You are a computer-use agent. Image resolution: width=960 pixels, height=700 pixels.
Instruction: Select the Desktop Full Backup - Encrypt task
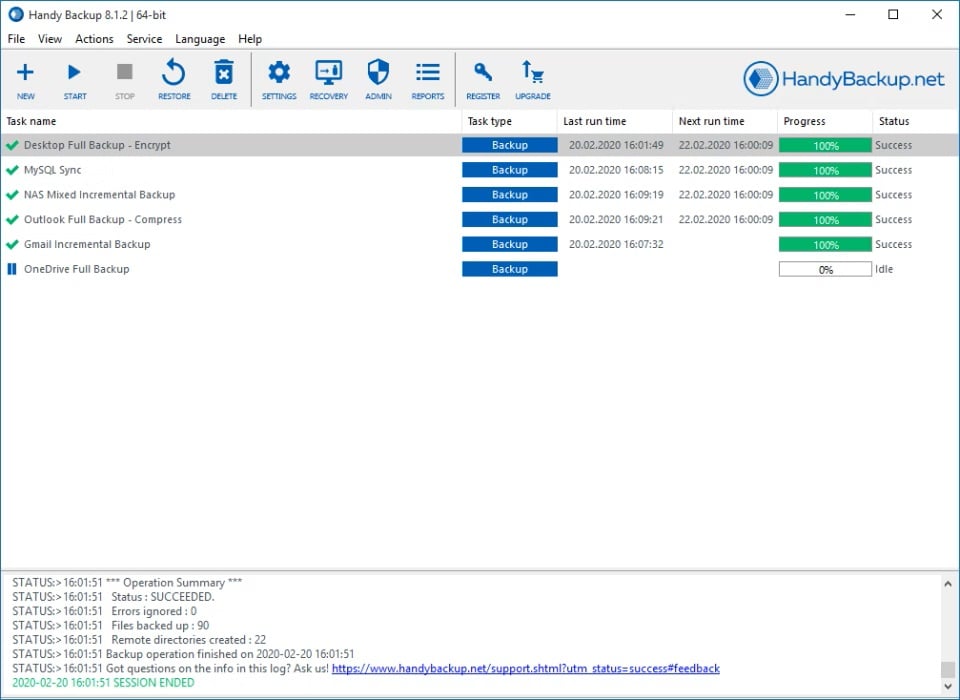[97, 145]
